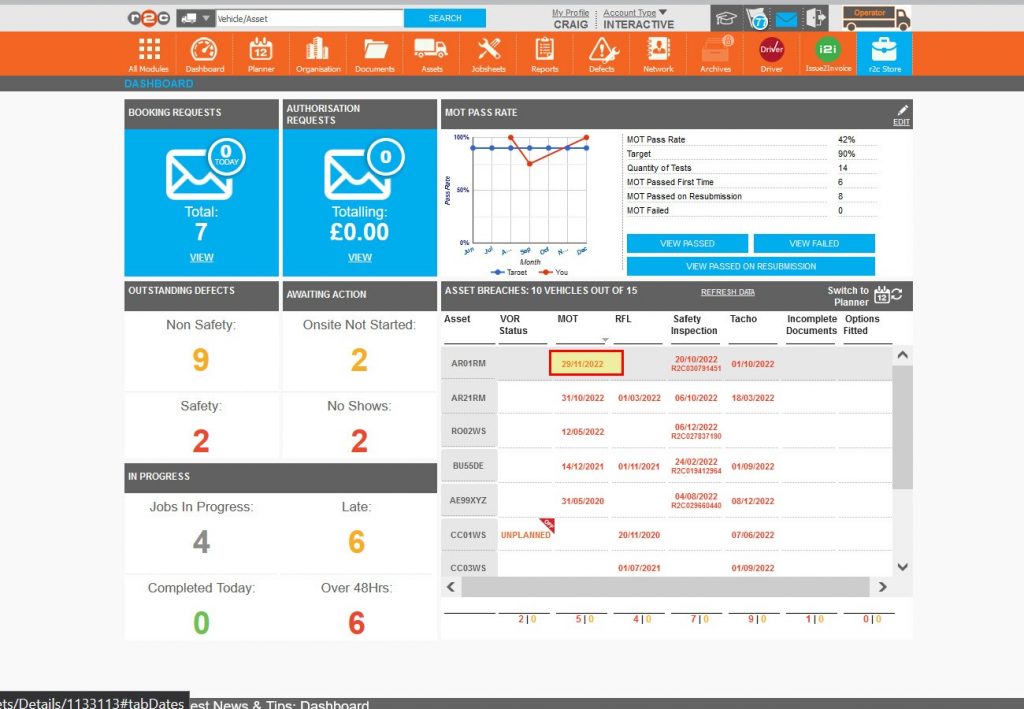Image resolution: width=1024 pixels, height=709 pixels.
Task: Click the Incomplete Documents column header
Action: coord(811,324)
